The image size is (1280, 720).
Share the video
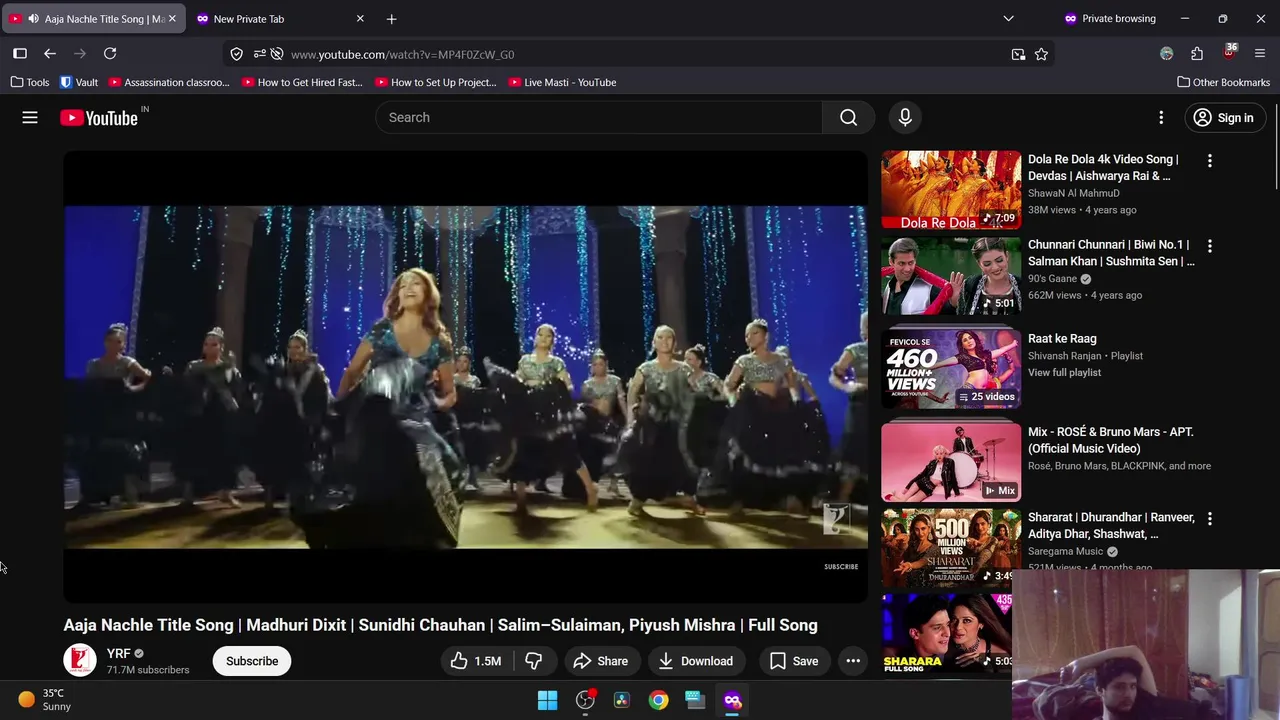(600, 661)
